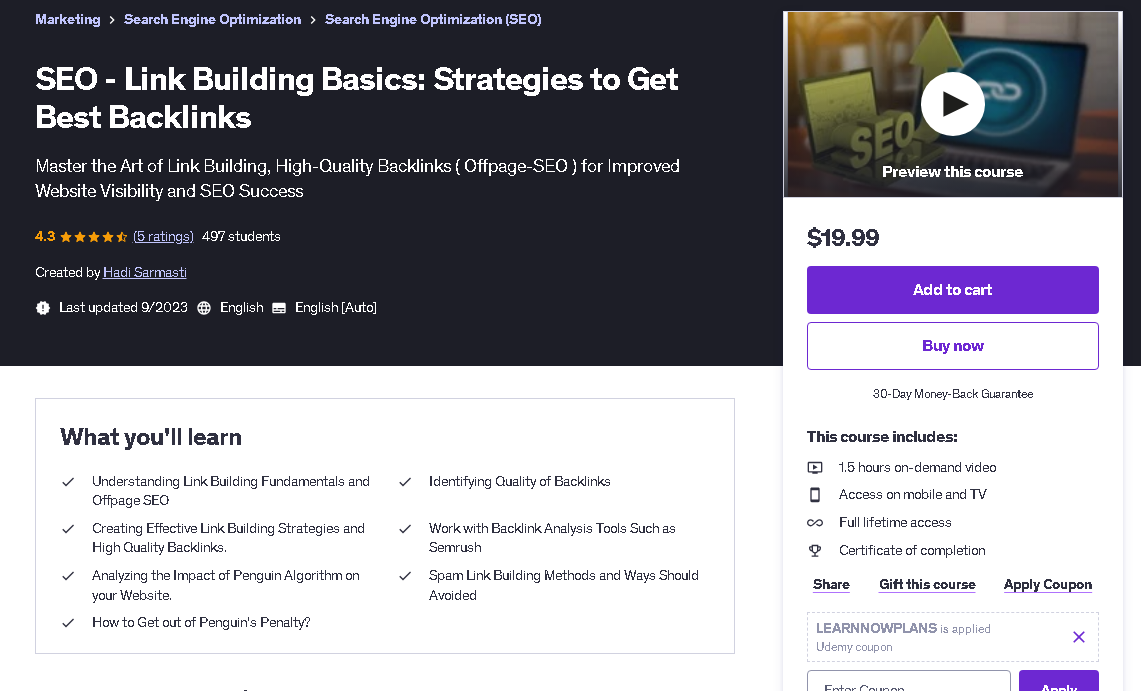Image resolution: width=1141 pixels, height=691 pixels.
Task: Click the closed captions icon
Action: 279,308
